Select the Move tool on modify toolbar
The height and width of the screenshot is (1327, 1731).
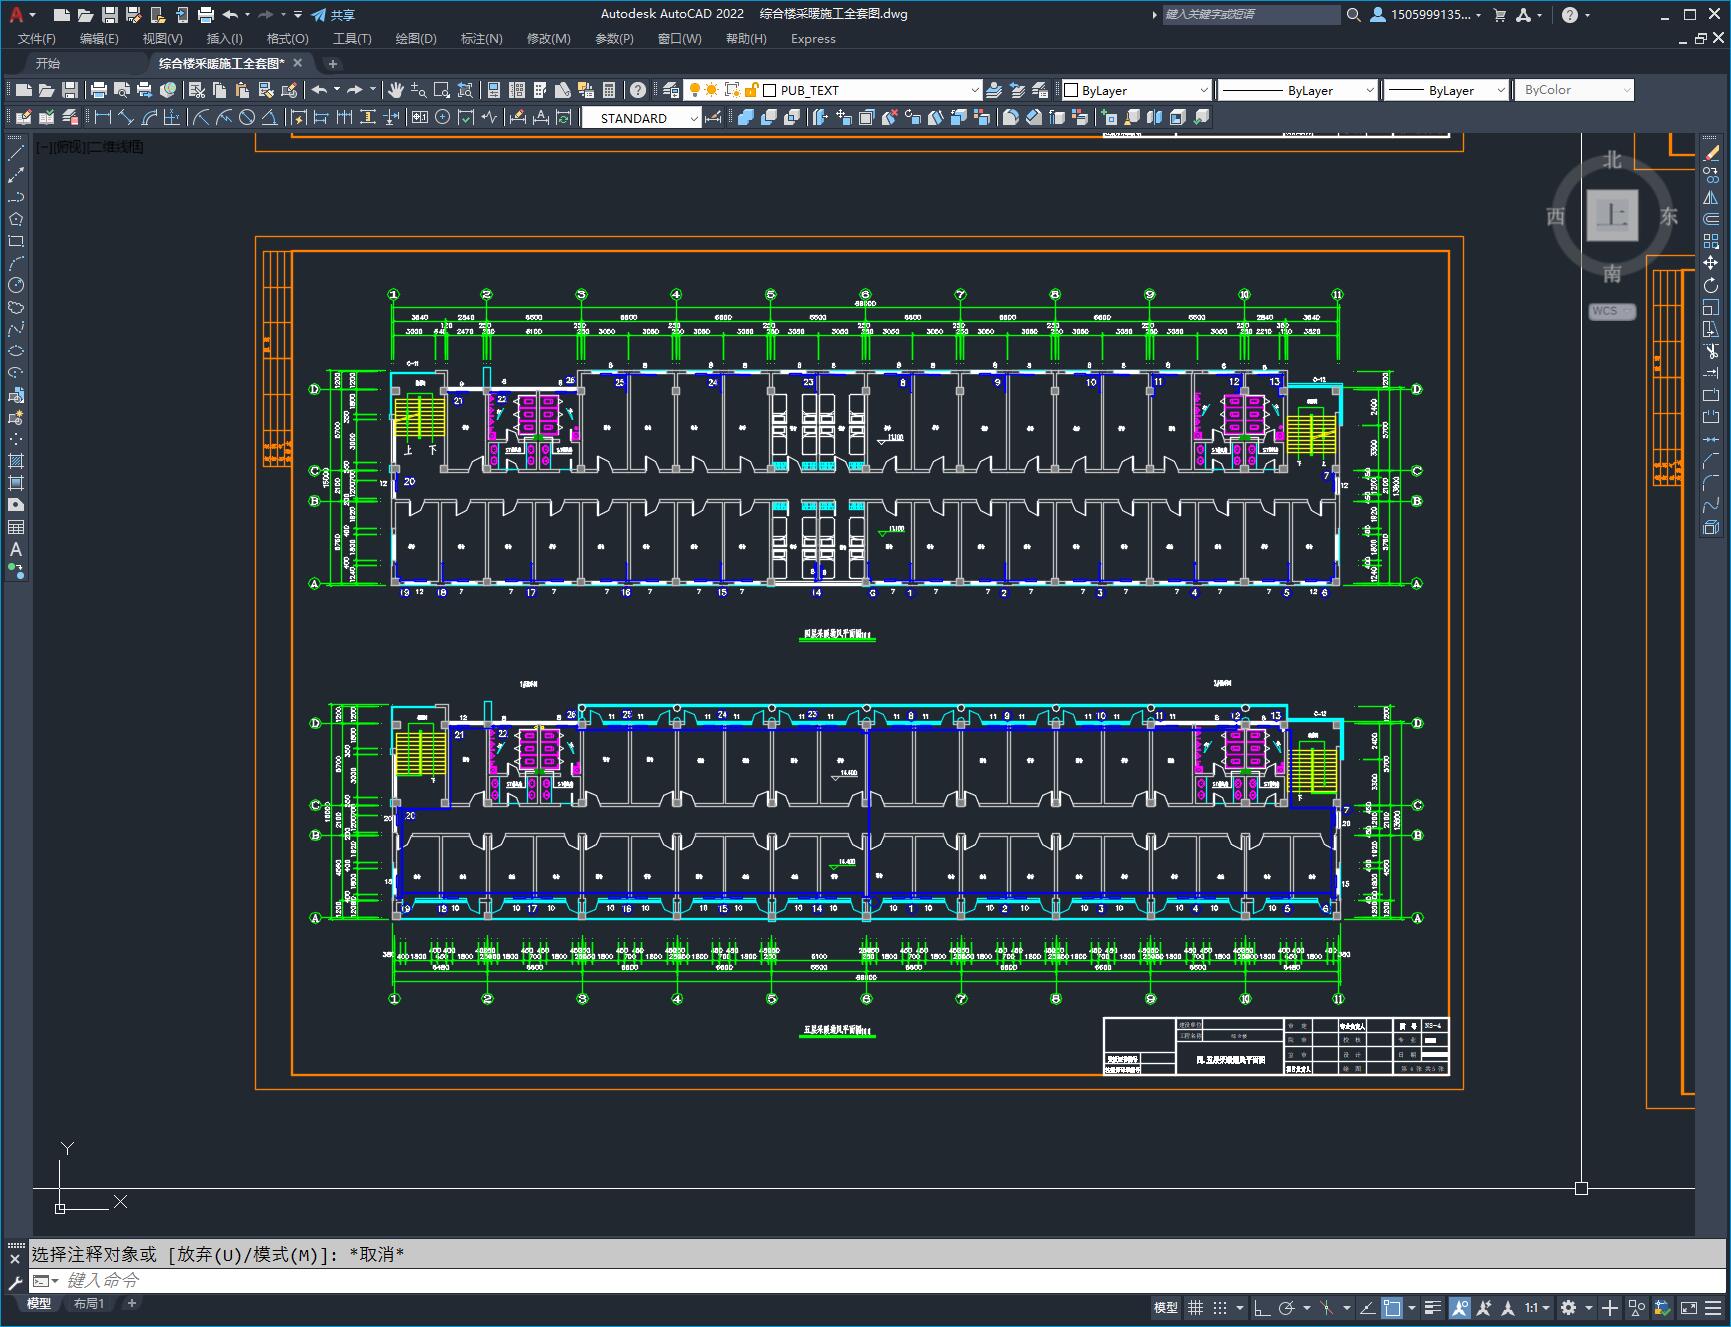pos(1711,263)
